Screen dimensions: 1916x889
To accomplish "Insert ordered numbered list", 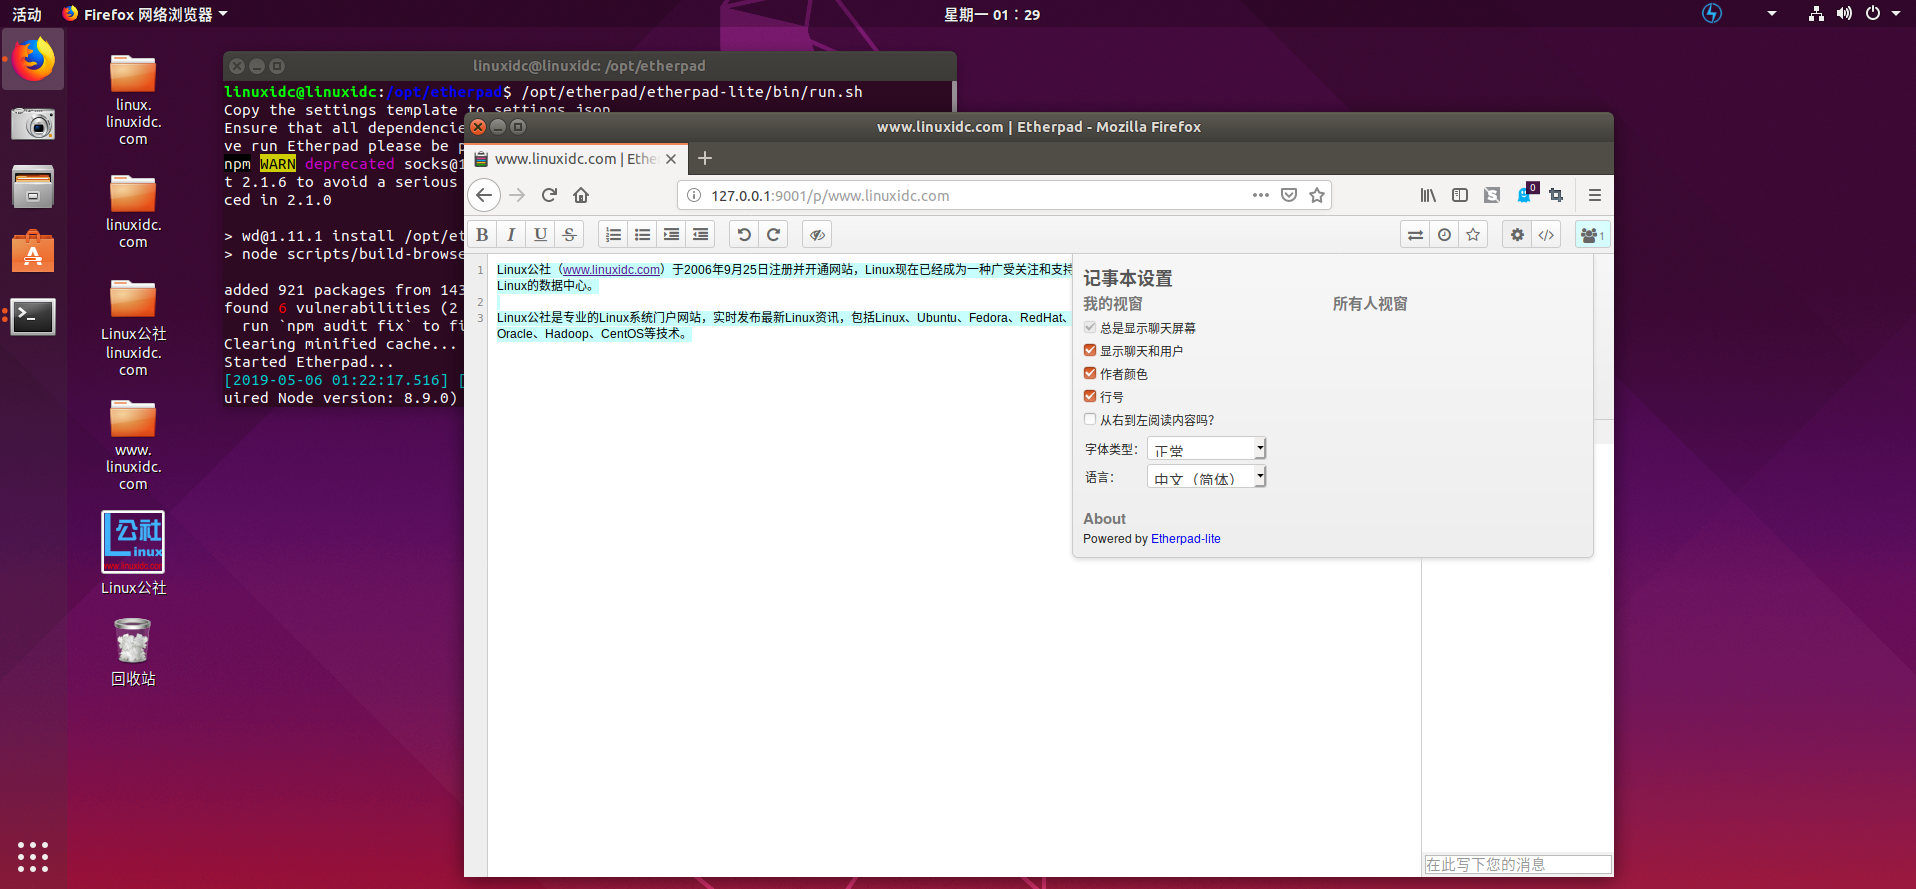I will pos(613,235).
